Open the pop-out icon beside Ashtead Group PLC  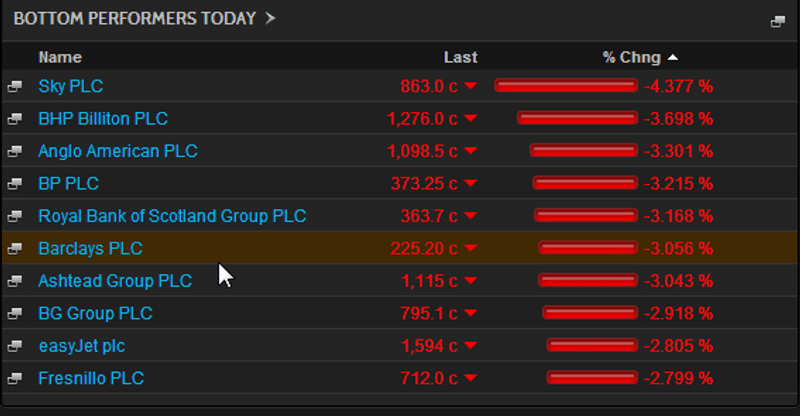(x=15, y=281)
